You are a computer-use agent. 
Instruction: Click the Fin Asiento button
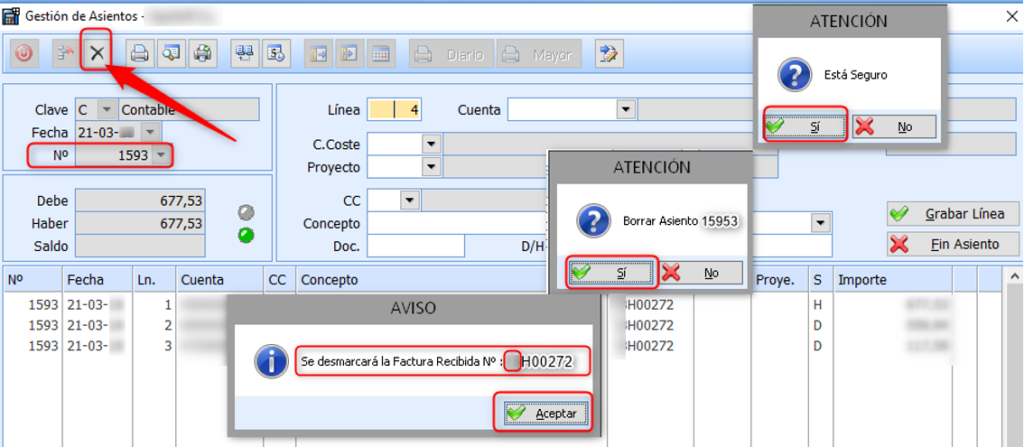(x=953, y=243)
